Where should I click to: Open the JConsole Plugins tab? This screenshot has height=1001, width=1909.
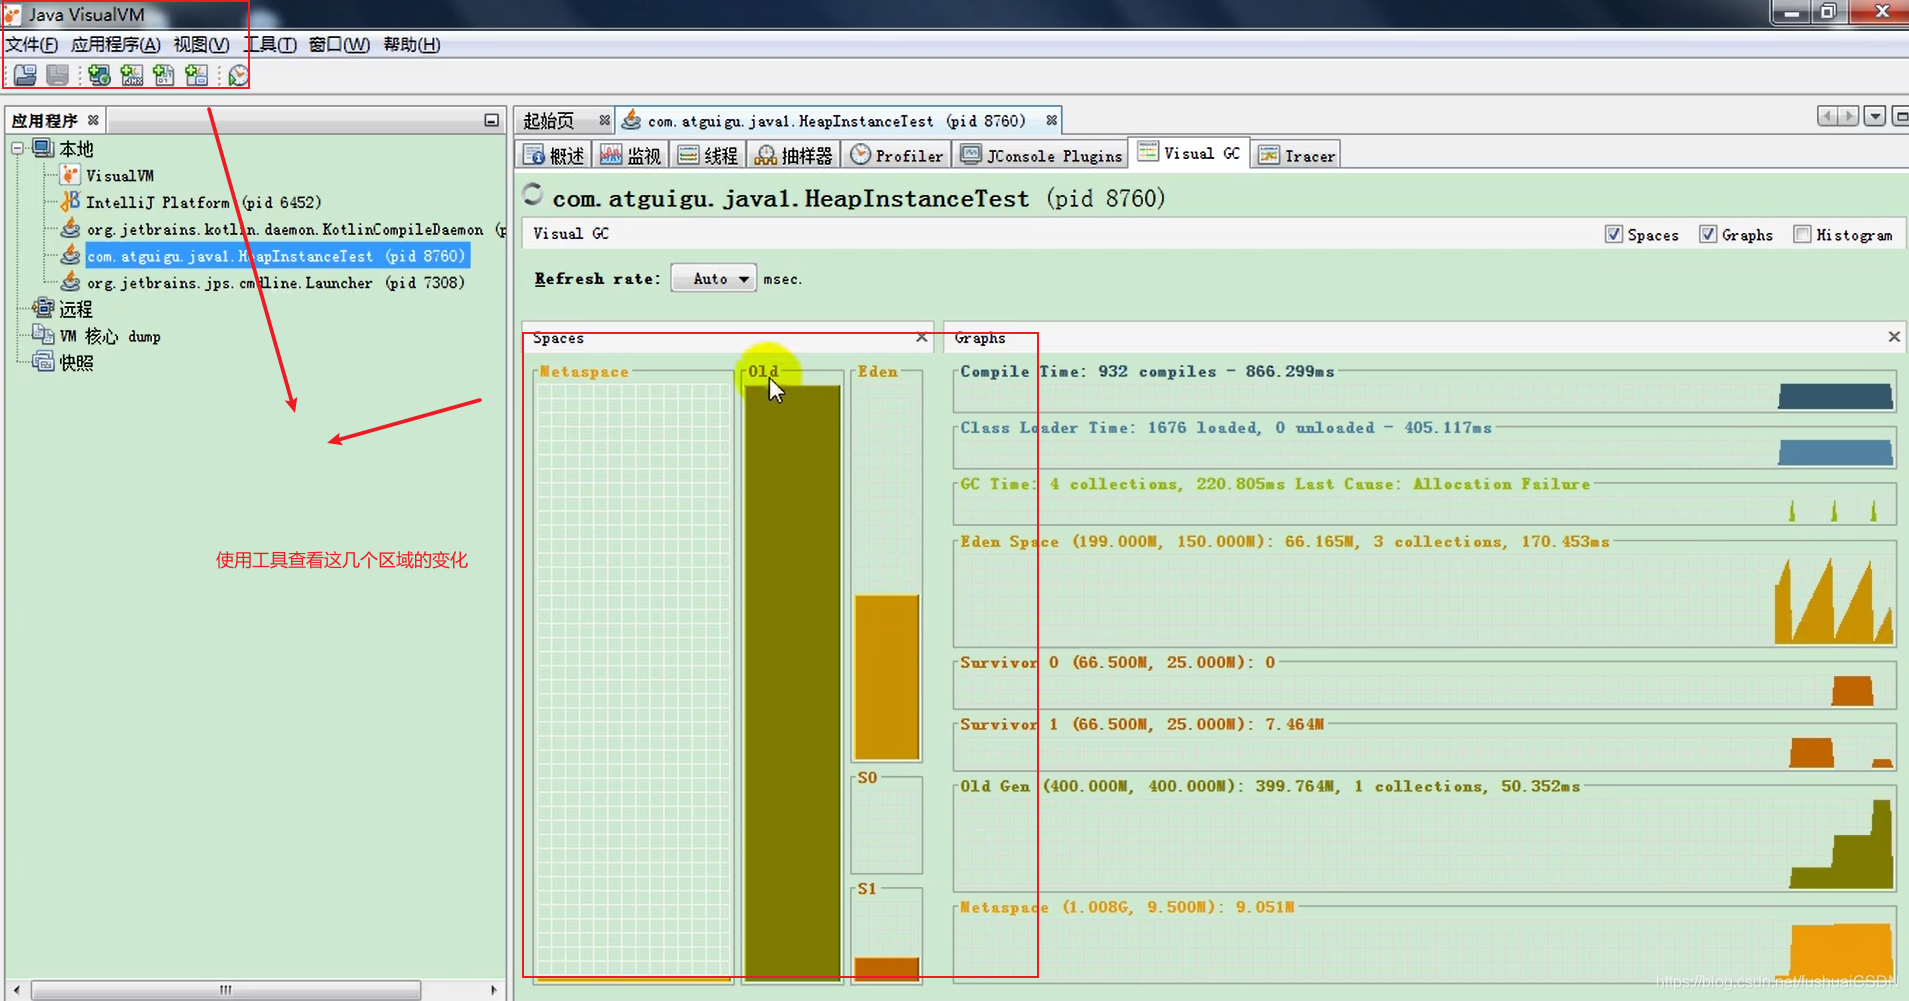(x=1041, y=155)
